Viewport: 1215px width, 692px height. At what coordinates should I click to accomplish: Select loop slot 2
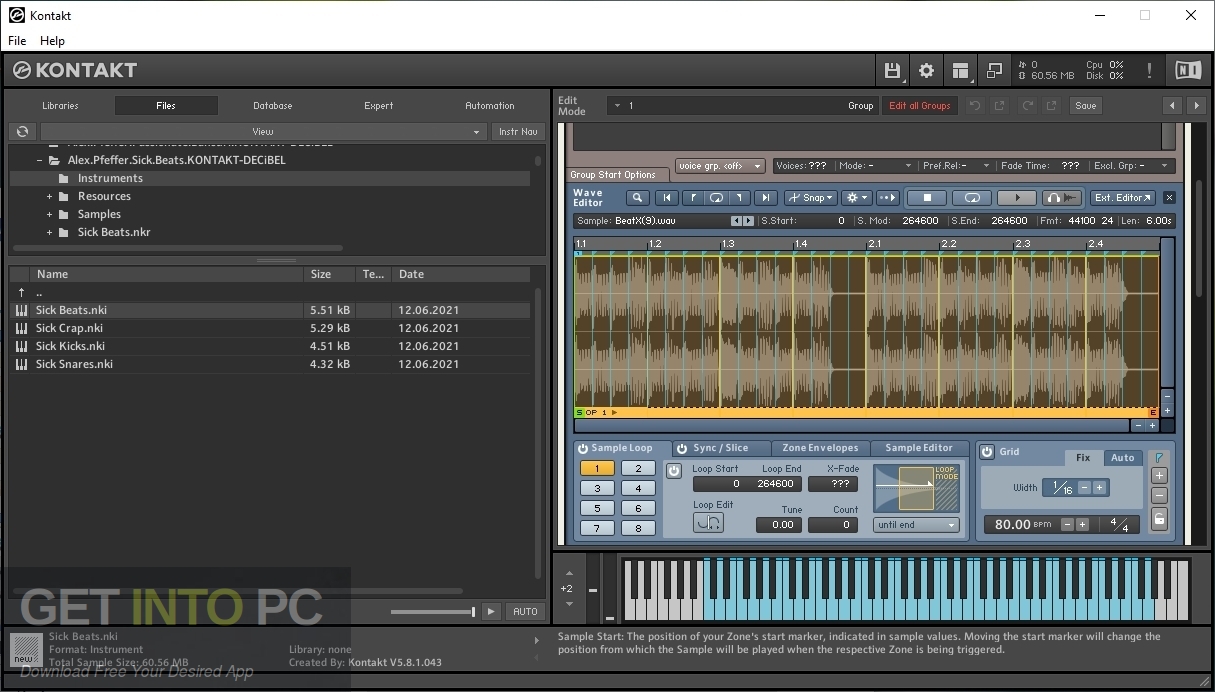coord(638,468)
